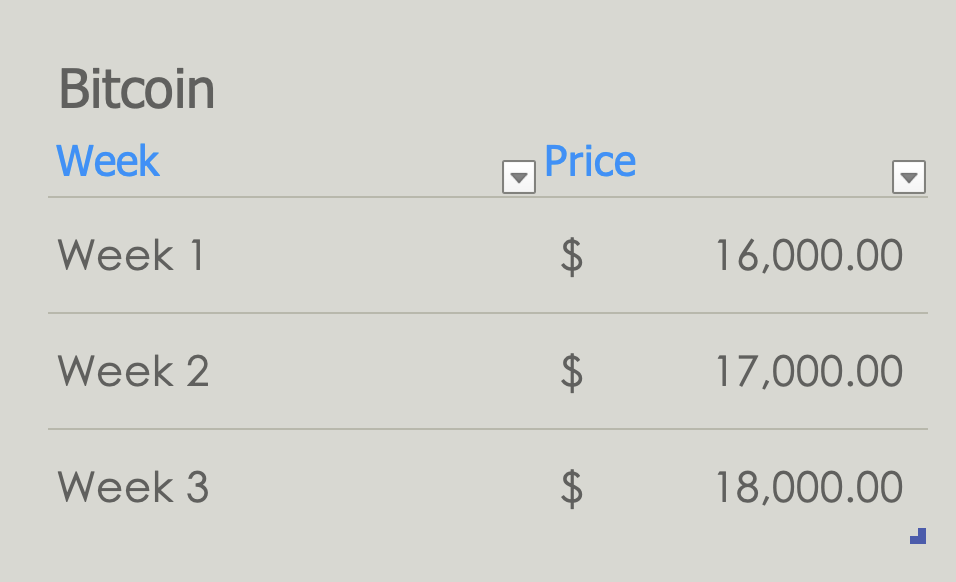Viewport: 956px width, 582px height.
Task: Select the Week 3 cell
Action: (132, 487)
